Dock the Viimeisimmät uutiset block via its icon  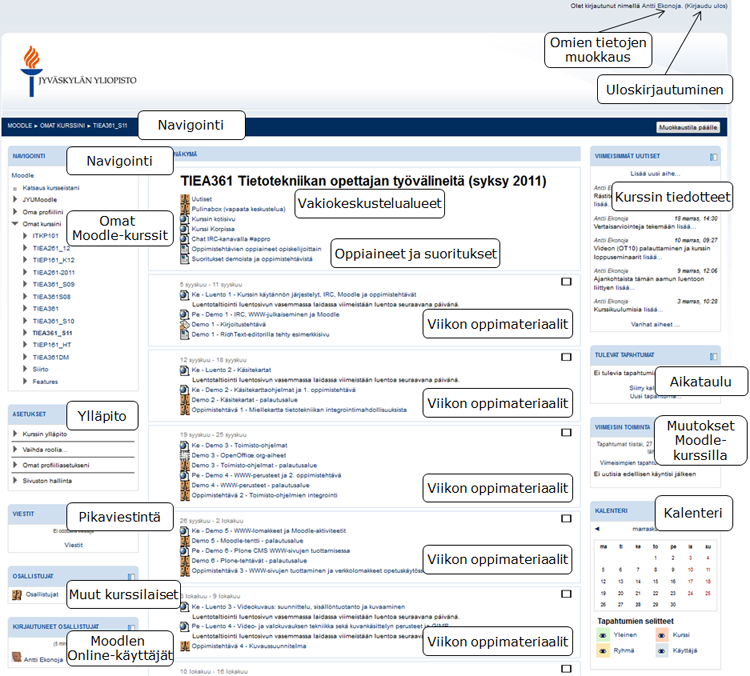[x=714, y=157]
